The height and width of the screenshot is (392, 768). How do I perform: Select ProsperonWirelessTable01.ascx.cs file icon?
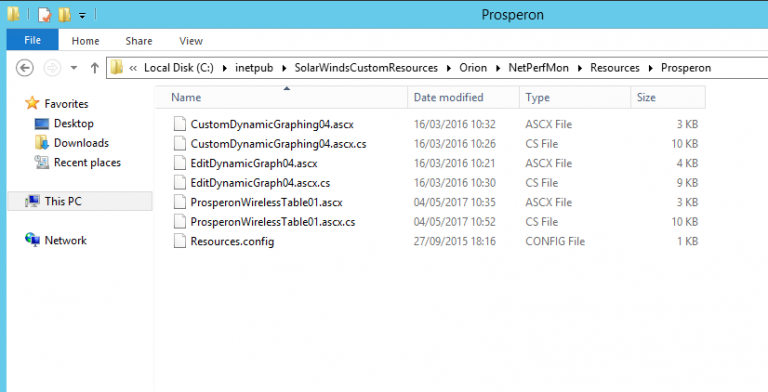[x=180, y=221]
